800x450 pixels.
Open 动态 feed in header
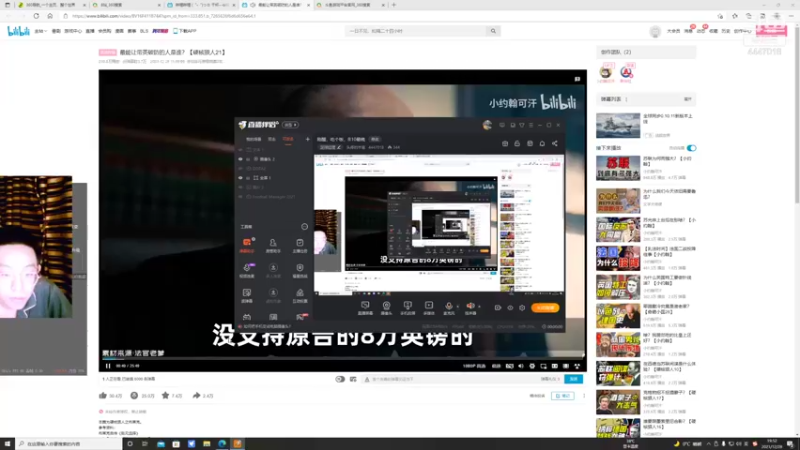[701, 31]
